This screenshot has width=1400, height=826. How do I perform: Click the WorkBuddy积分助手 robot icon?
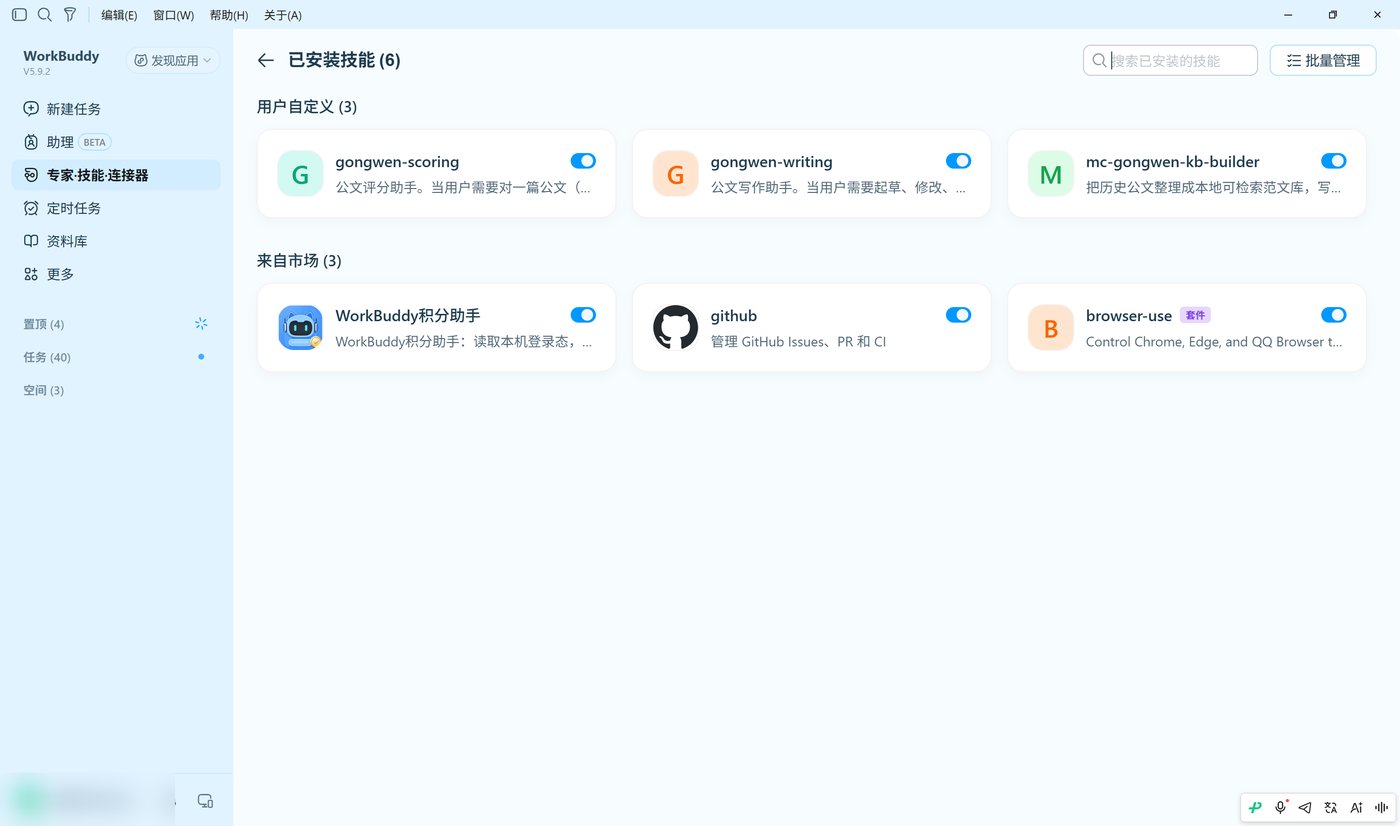pos(300,327)
